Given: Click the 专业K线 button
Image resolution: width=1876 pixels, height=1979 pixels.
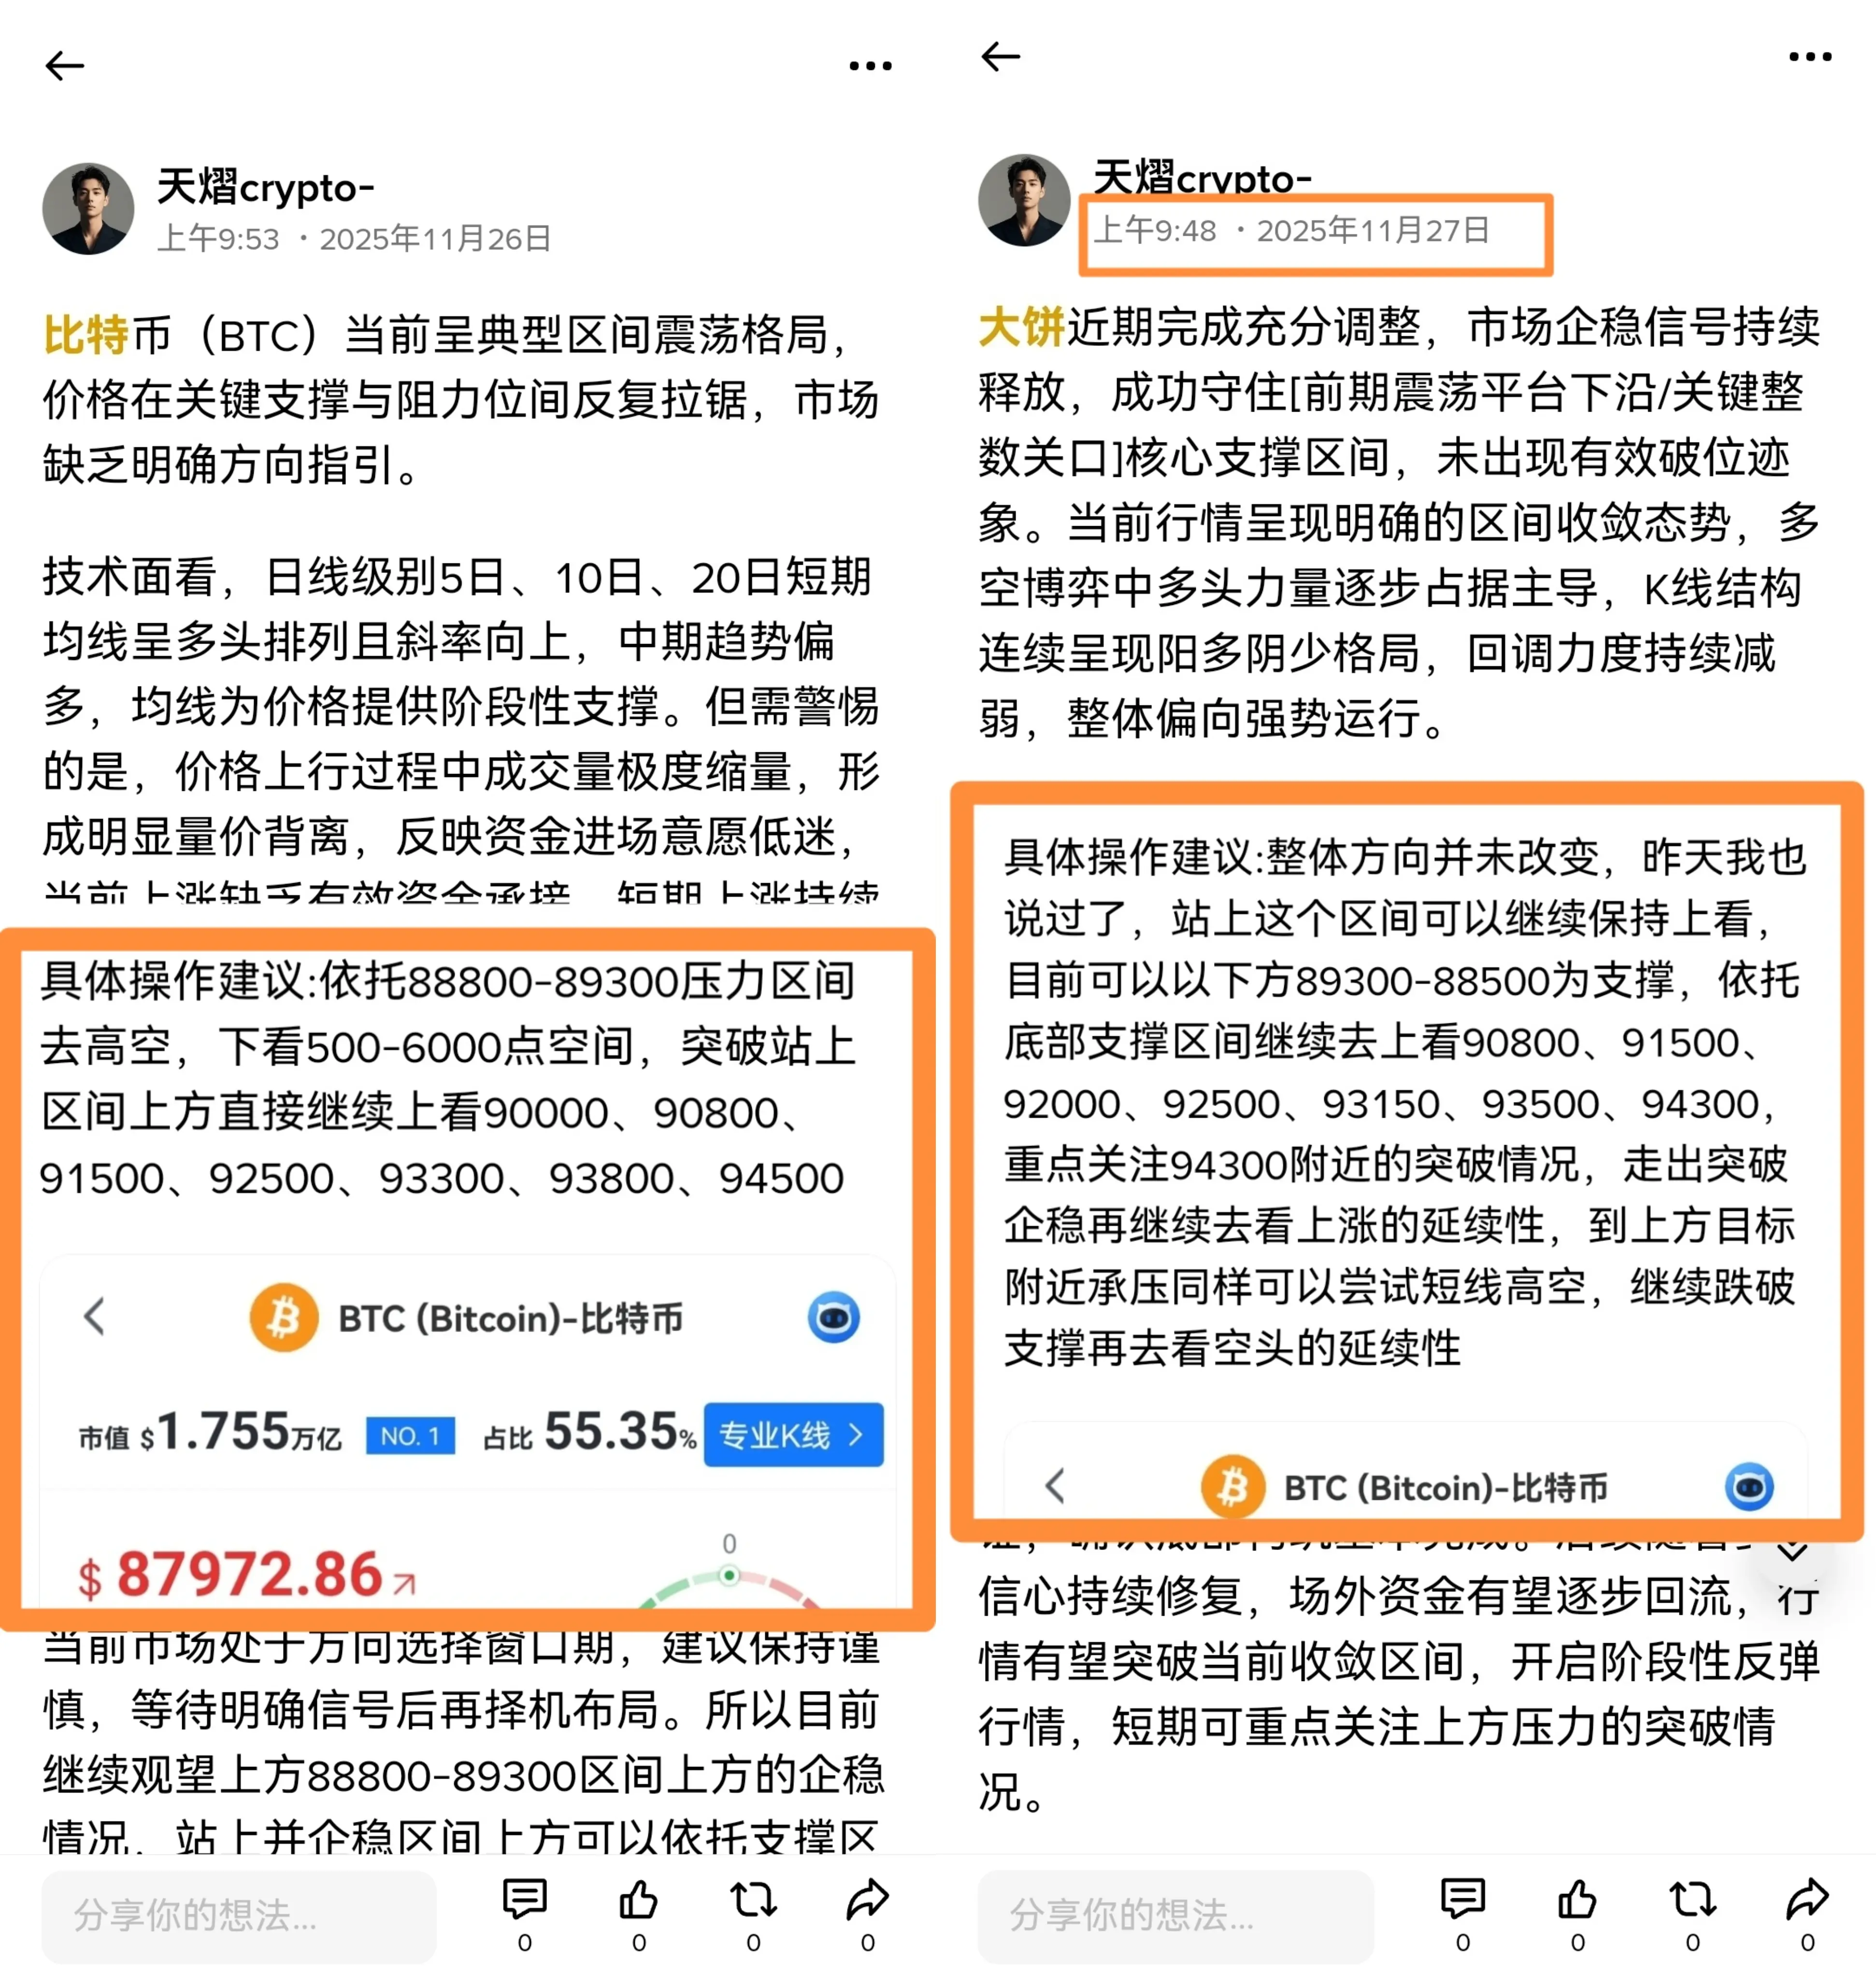Looking at the screenshot, I should (x=793, y=1435).
